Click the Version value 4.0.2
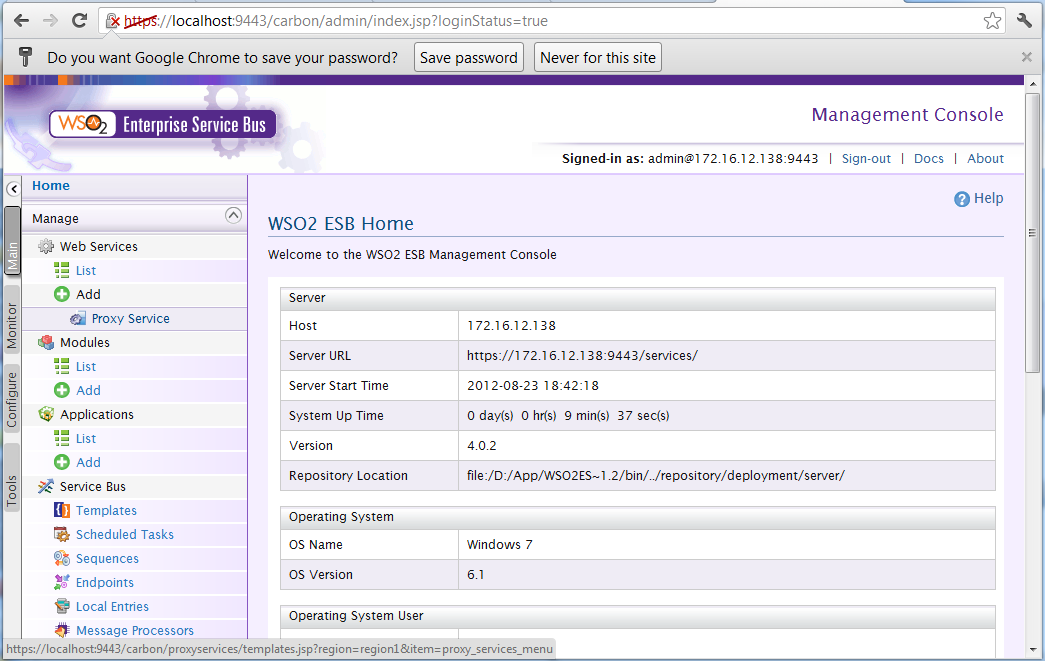This screenshot has width=1045, height=661. [x=481, y=446]
